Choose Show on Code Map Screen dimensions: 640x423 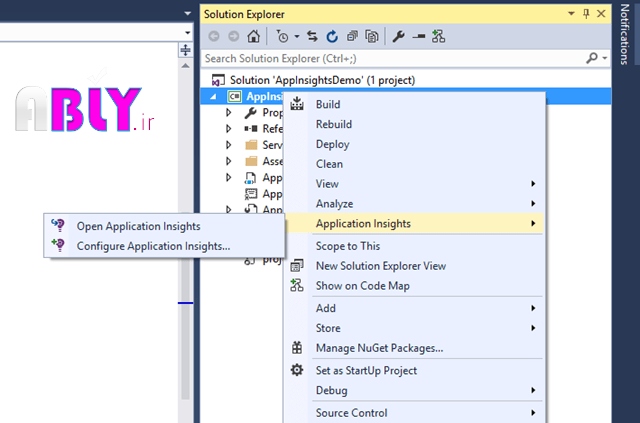415,286
